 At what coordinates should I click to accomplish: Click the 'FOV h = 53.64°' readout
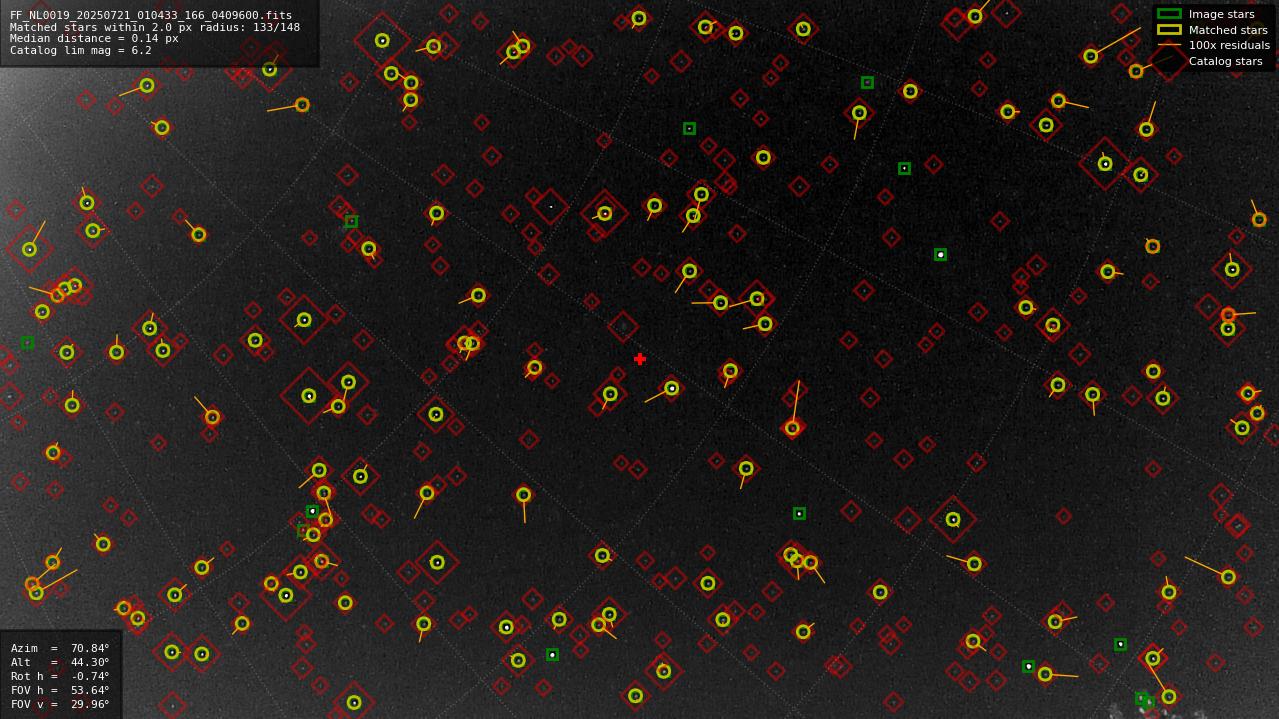pos(60,690)
